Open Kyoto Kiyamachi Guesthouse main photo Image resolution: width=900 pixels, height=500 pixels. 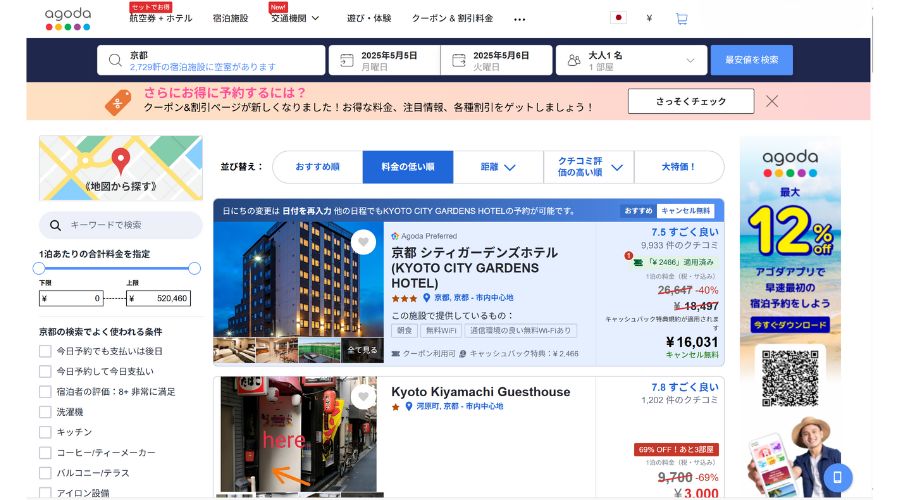pos(298,434)
